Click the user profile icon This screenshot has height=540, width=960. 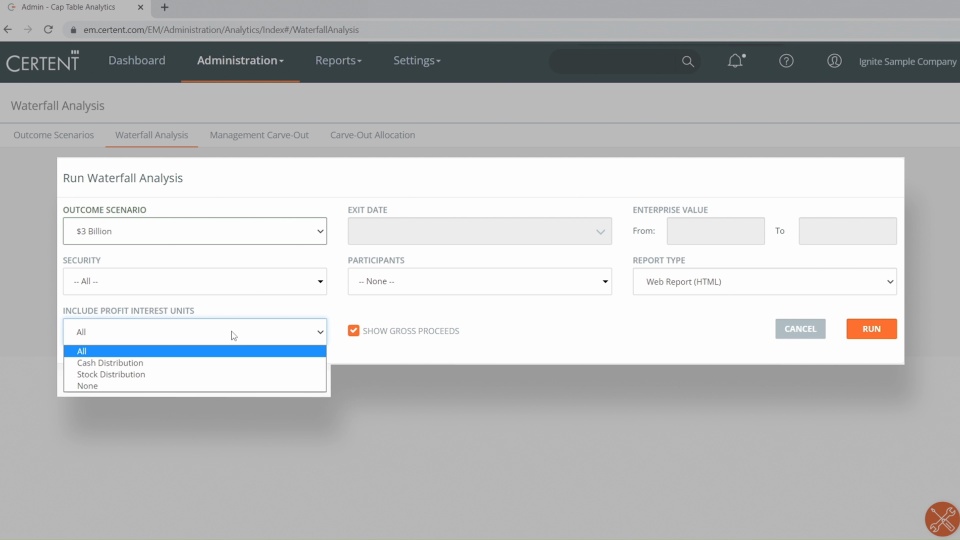834,61
